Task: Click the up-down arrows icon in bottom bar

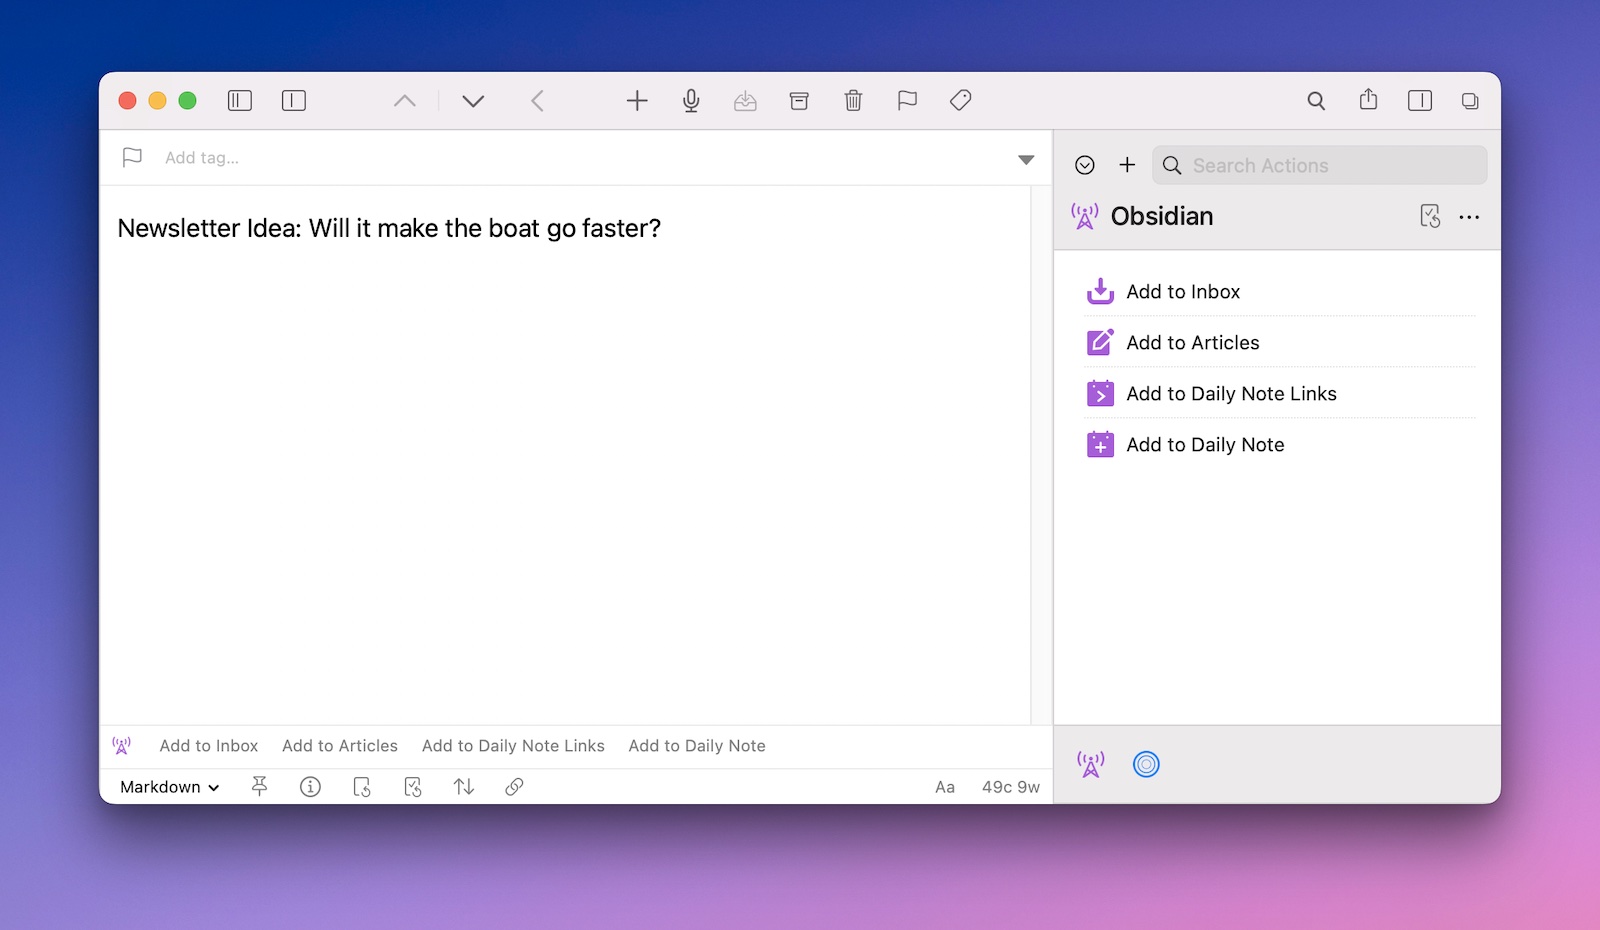Action: tap(464, 787)
